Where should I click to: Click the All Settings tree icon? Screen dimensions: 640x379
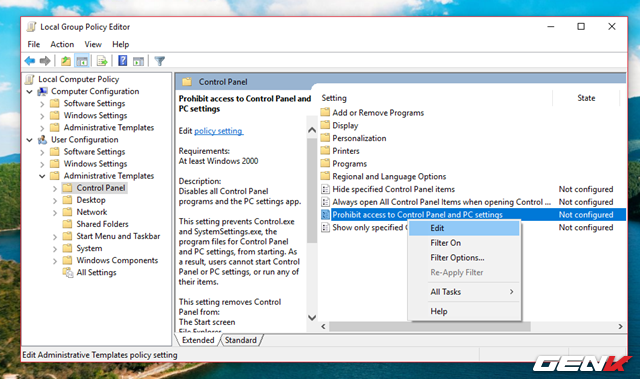68,273
